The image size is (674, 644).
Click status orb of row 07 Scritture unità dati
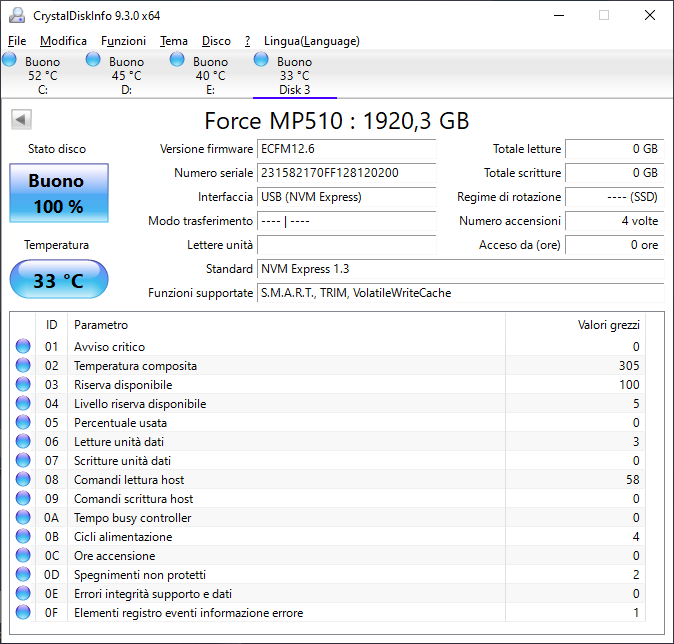tap(23, 460)
